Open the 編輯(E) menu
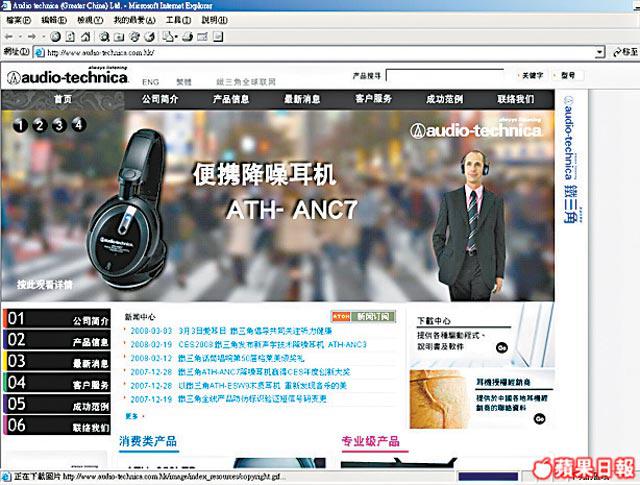The height and width of the screenshot is (485, 640). 54,20
